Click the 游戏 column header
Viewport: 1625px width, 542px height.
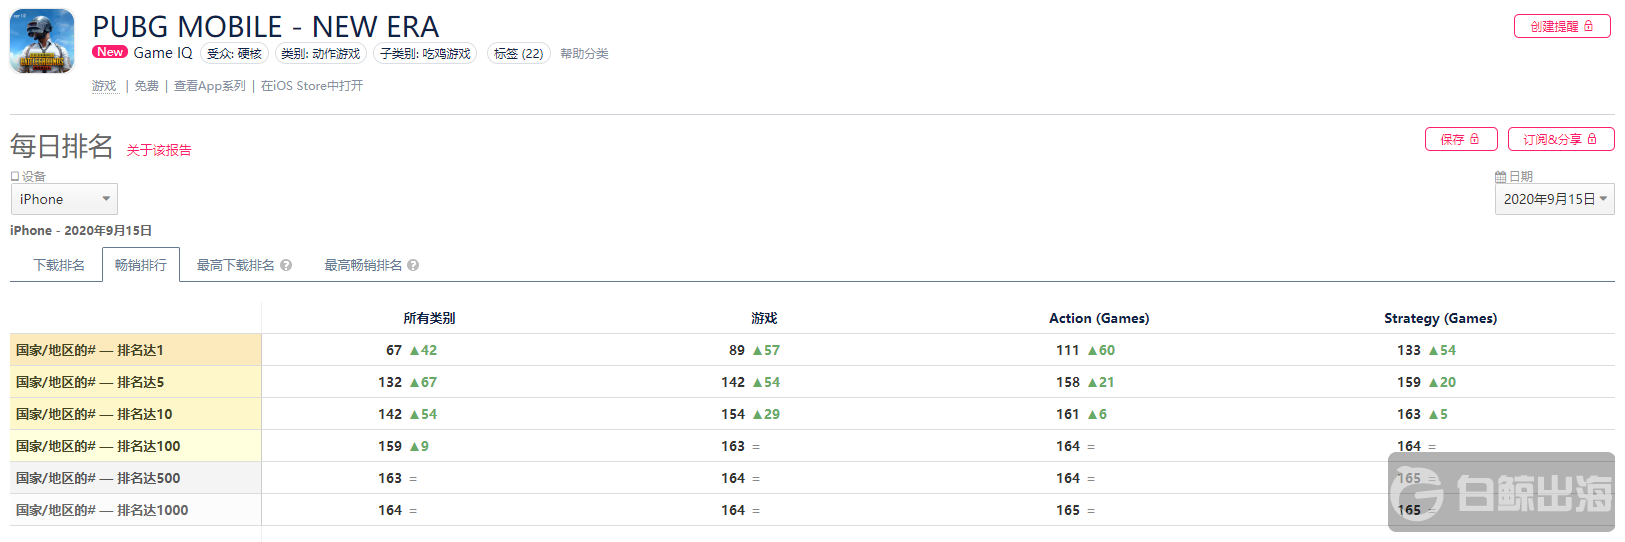(764, 318)
